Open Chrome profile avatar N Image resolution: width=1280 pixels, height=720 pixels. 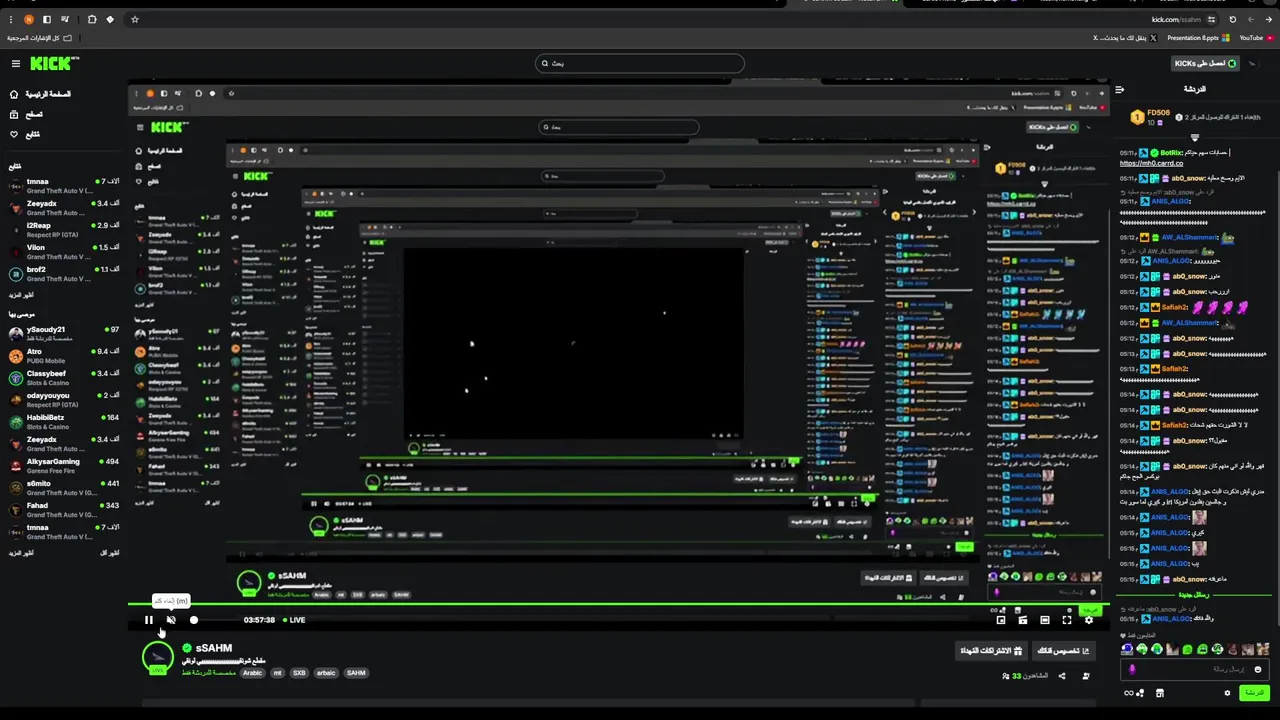[x=29, y=19]
